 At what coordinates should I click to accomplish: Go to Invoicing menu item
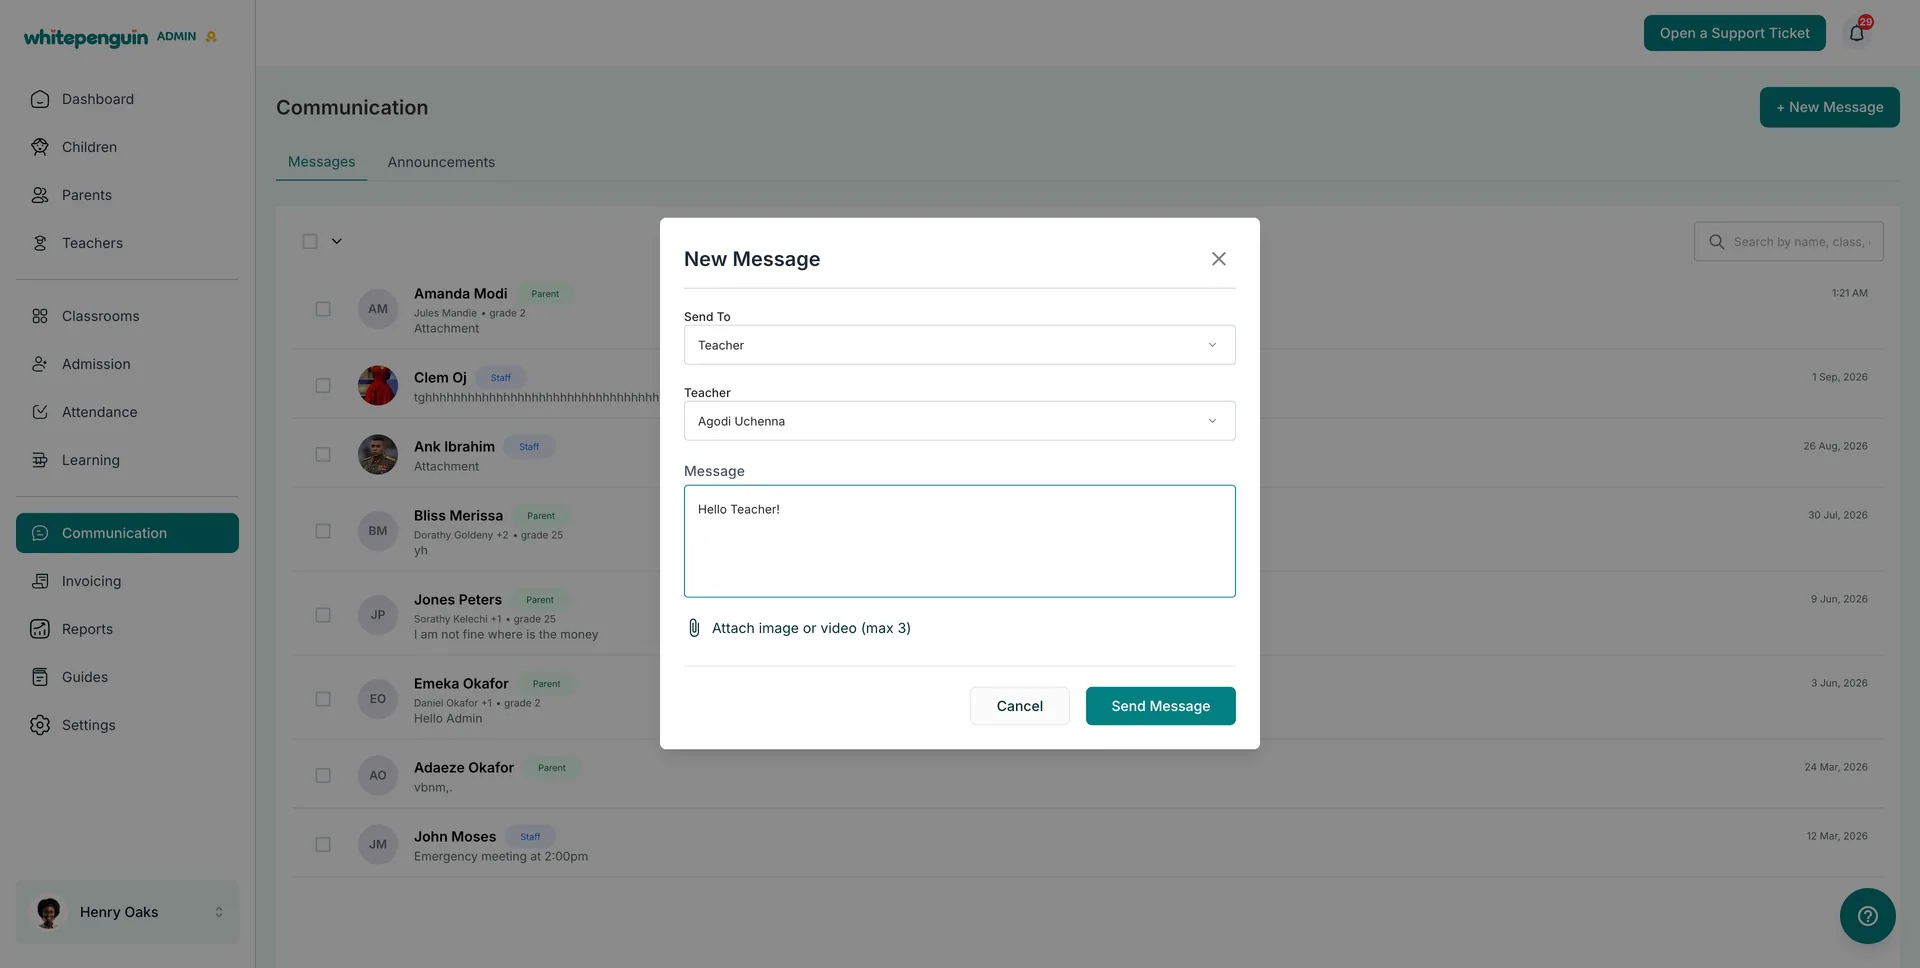tap(127, 581)
